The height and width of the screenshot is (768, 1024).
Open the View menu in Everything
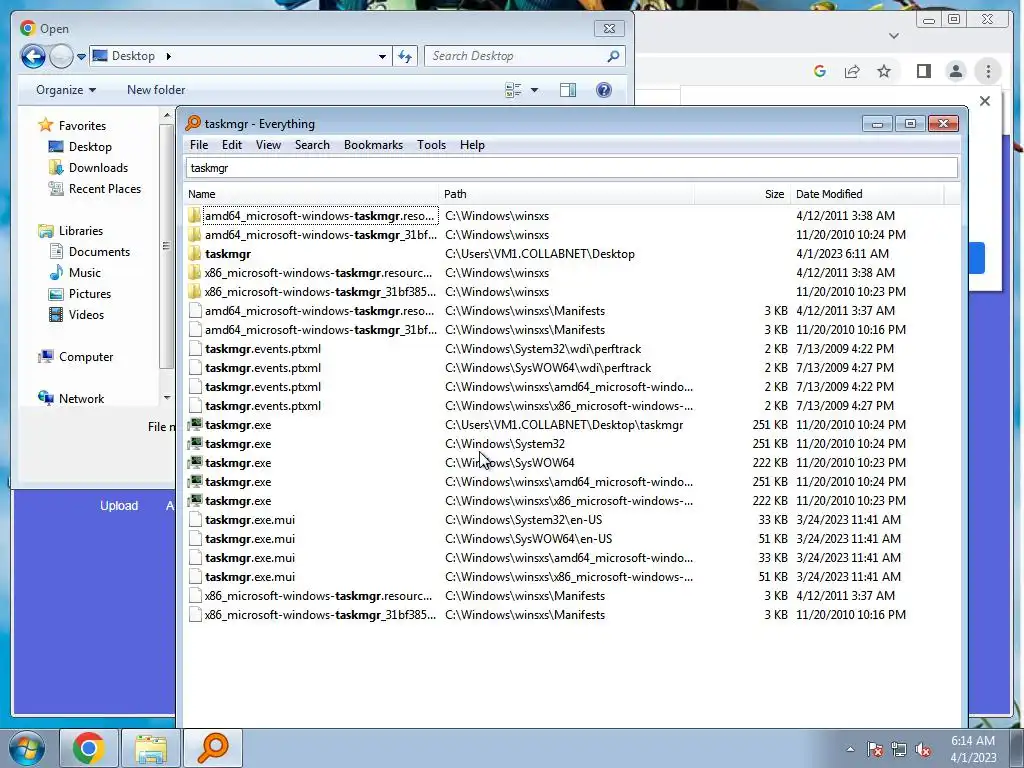coord(268,145)
